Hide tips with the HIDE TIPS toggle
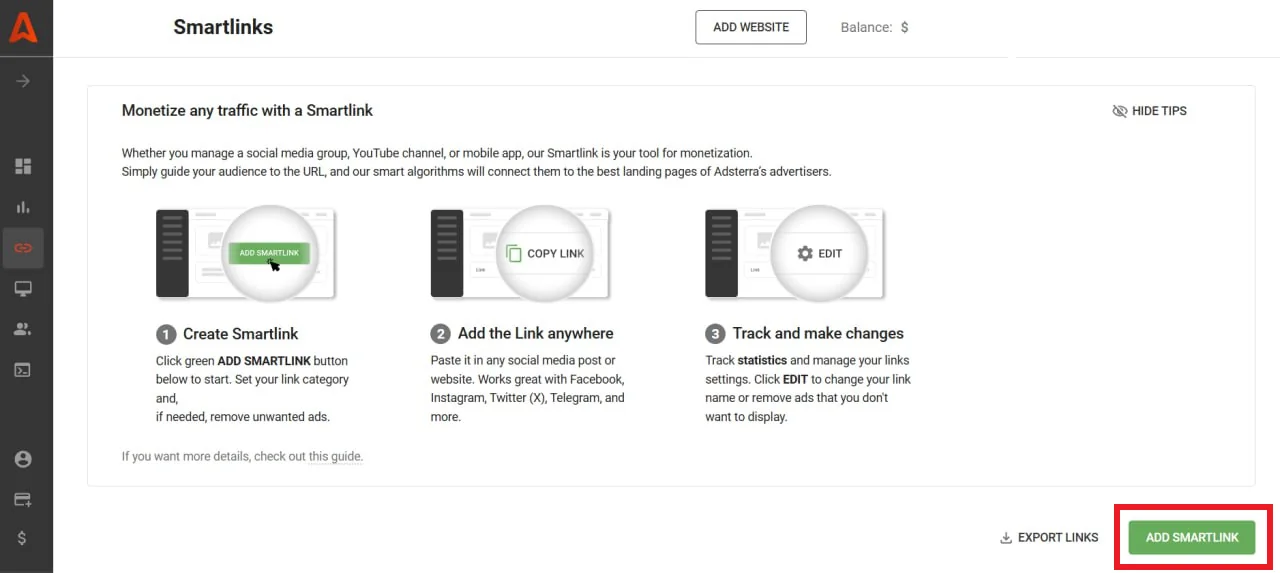Viewport: 1280px width, 573px height. point(1149,111)
